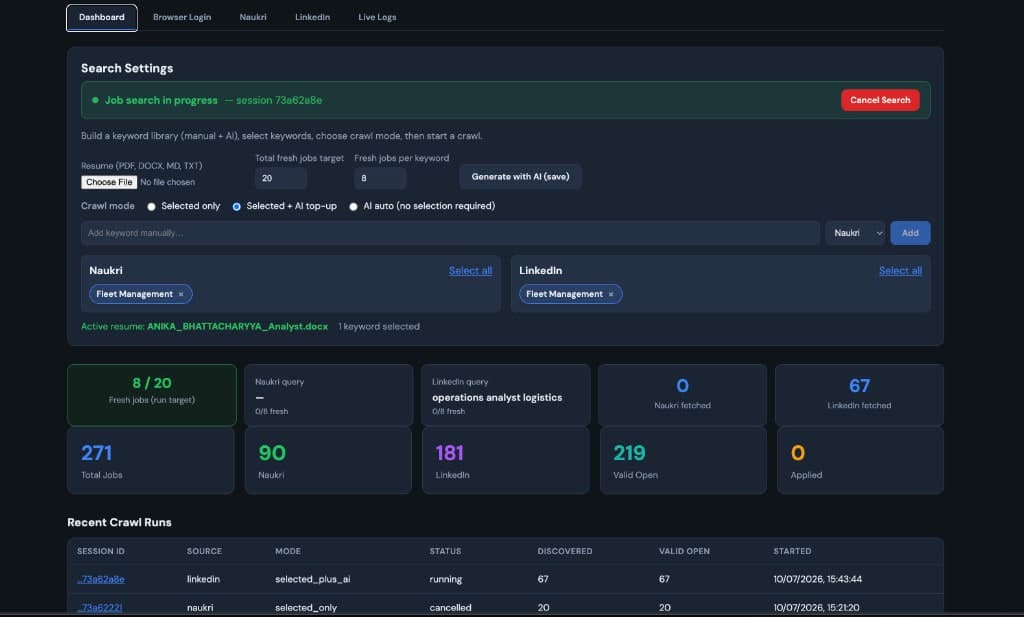
Task: Click the VALID OPEN column header
Action: 684,551
